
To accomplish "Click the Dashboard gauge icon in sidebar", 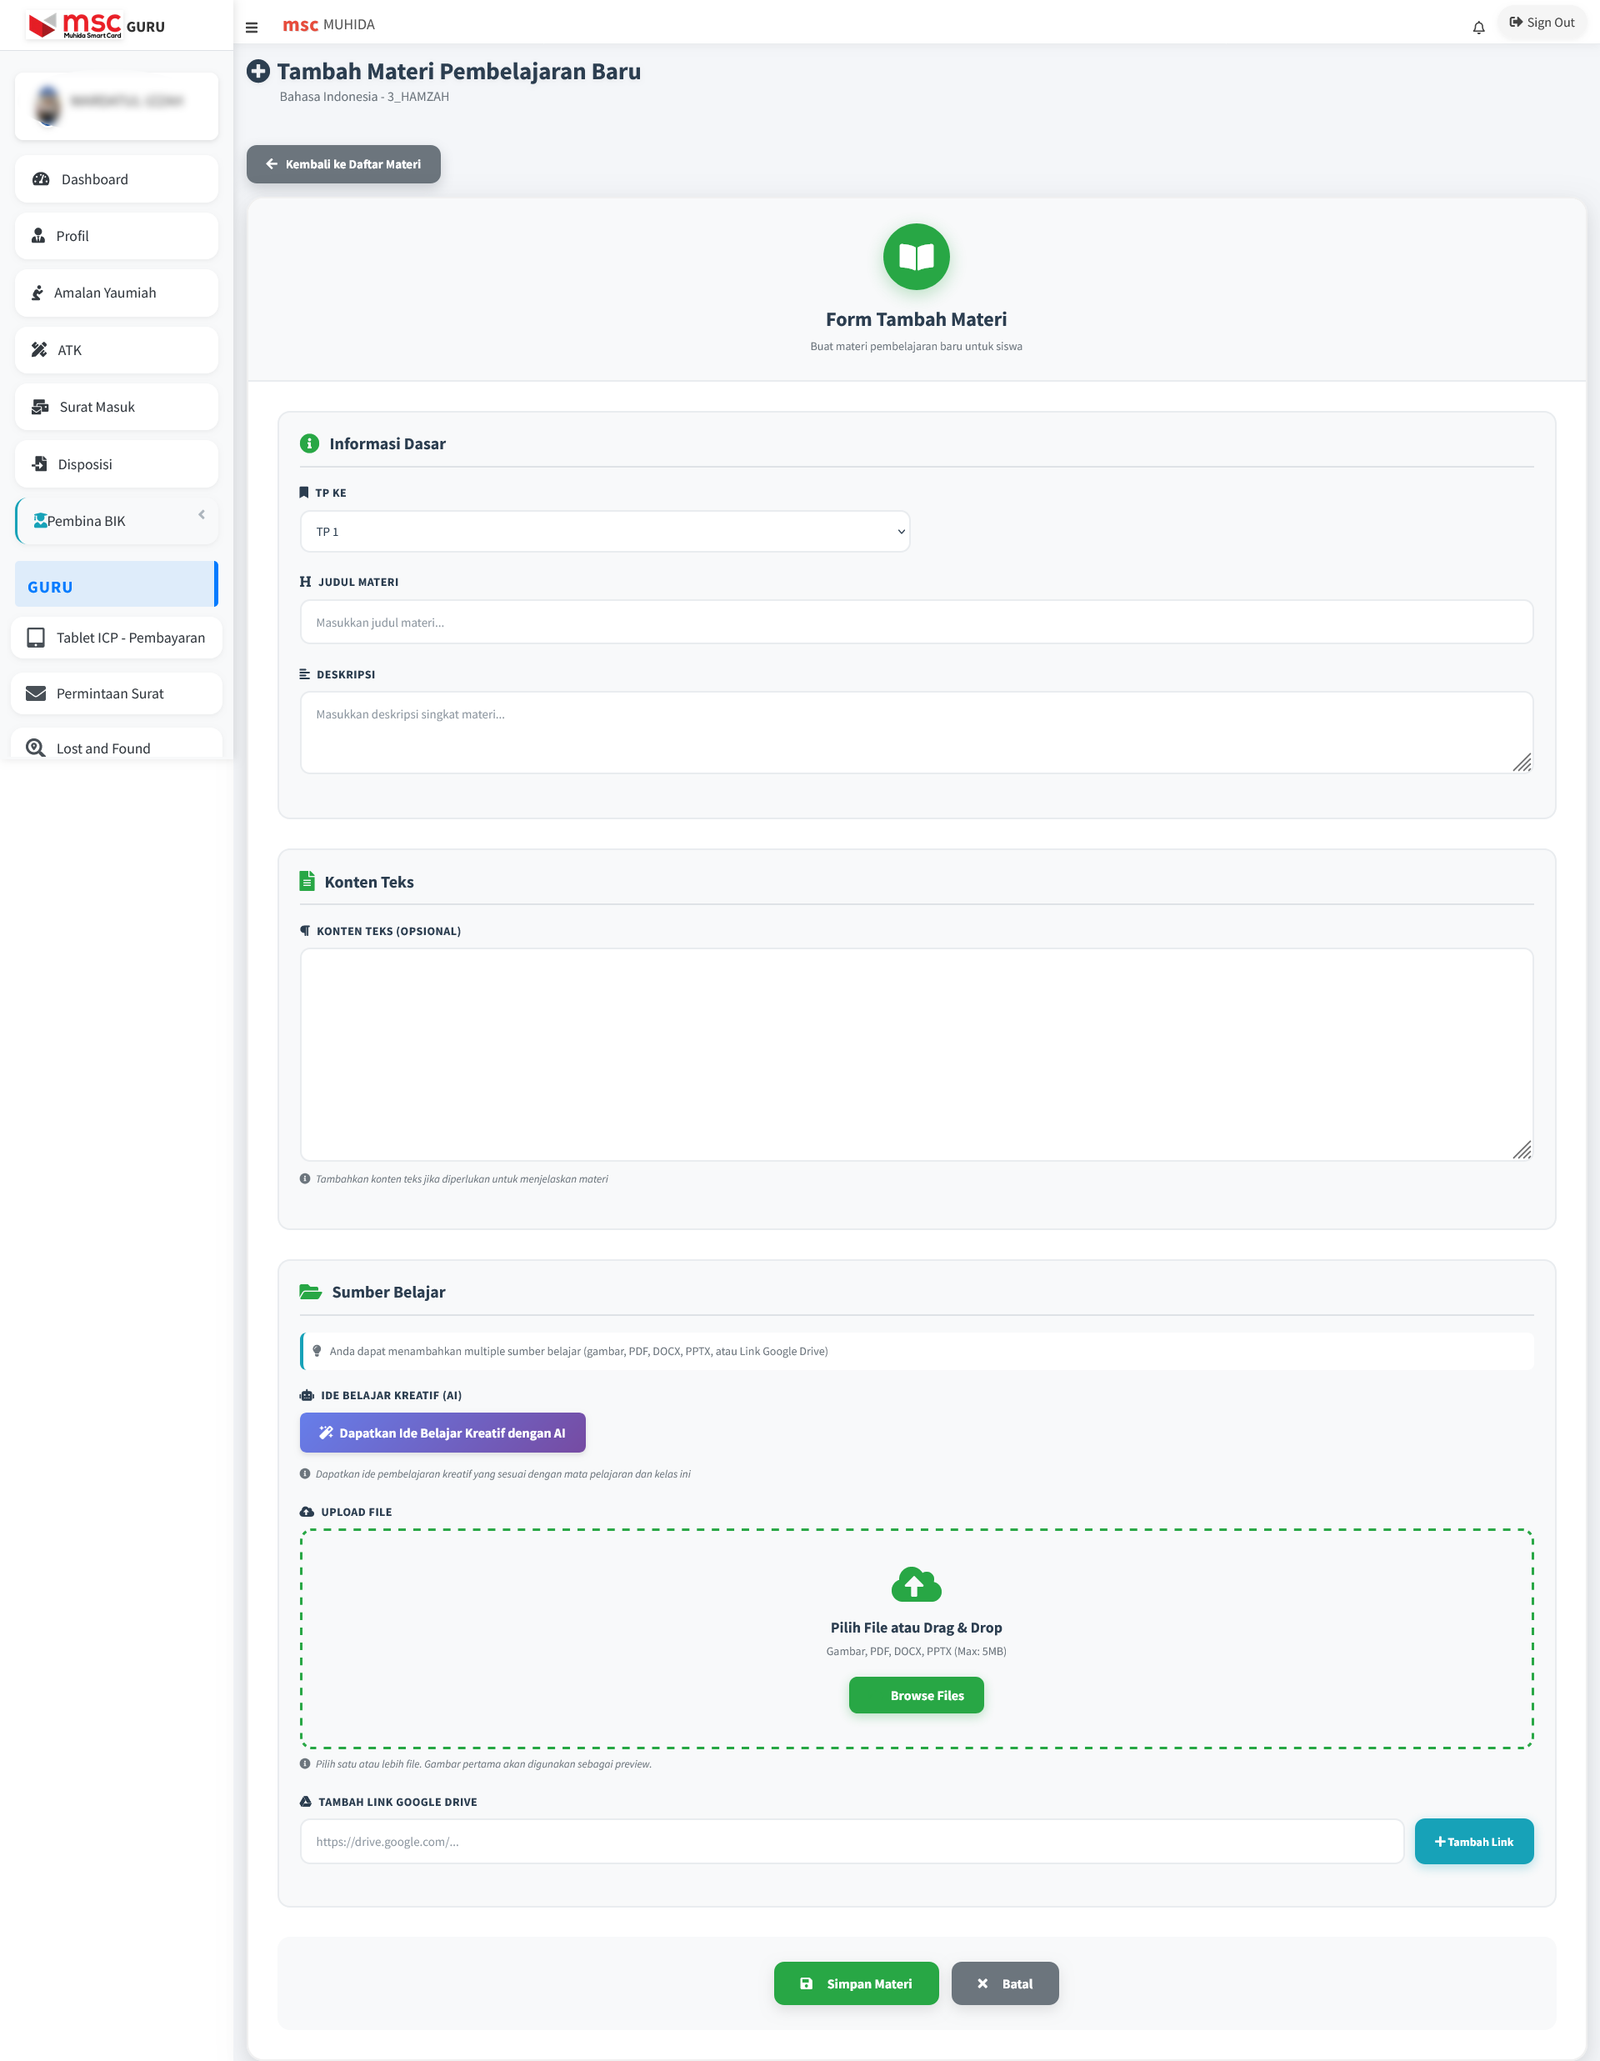I will [x=41, y=179].
